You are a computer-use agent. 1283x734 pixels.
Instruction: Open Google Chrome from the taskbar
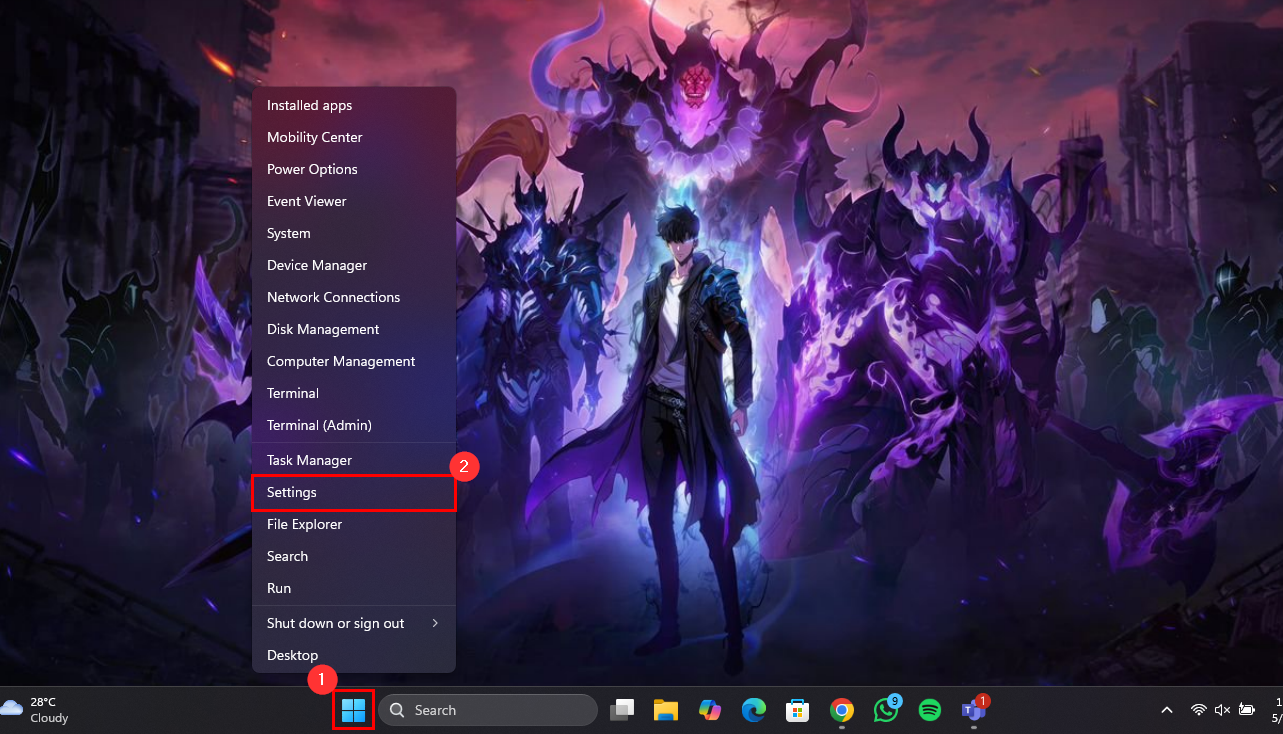click(842, 710)
